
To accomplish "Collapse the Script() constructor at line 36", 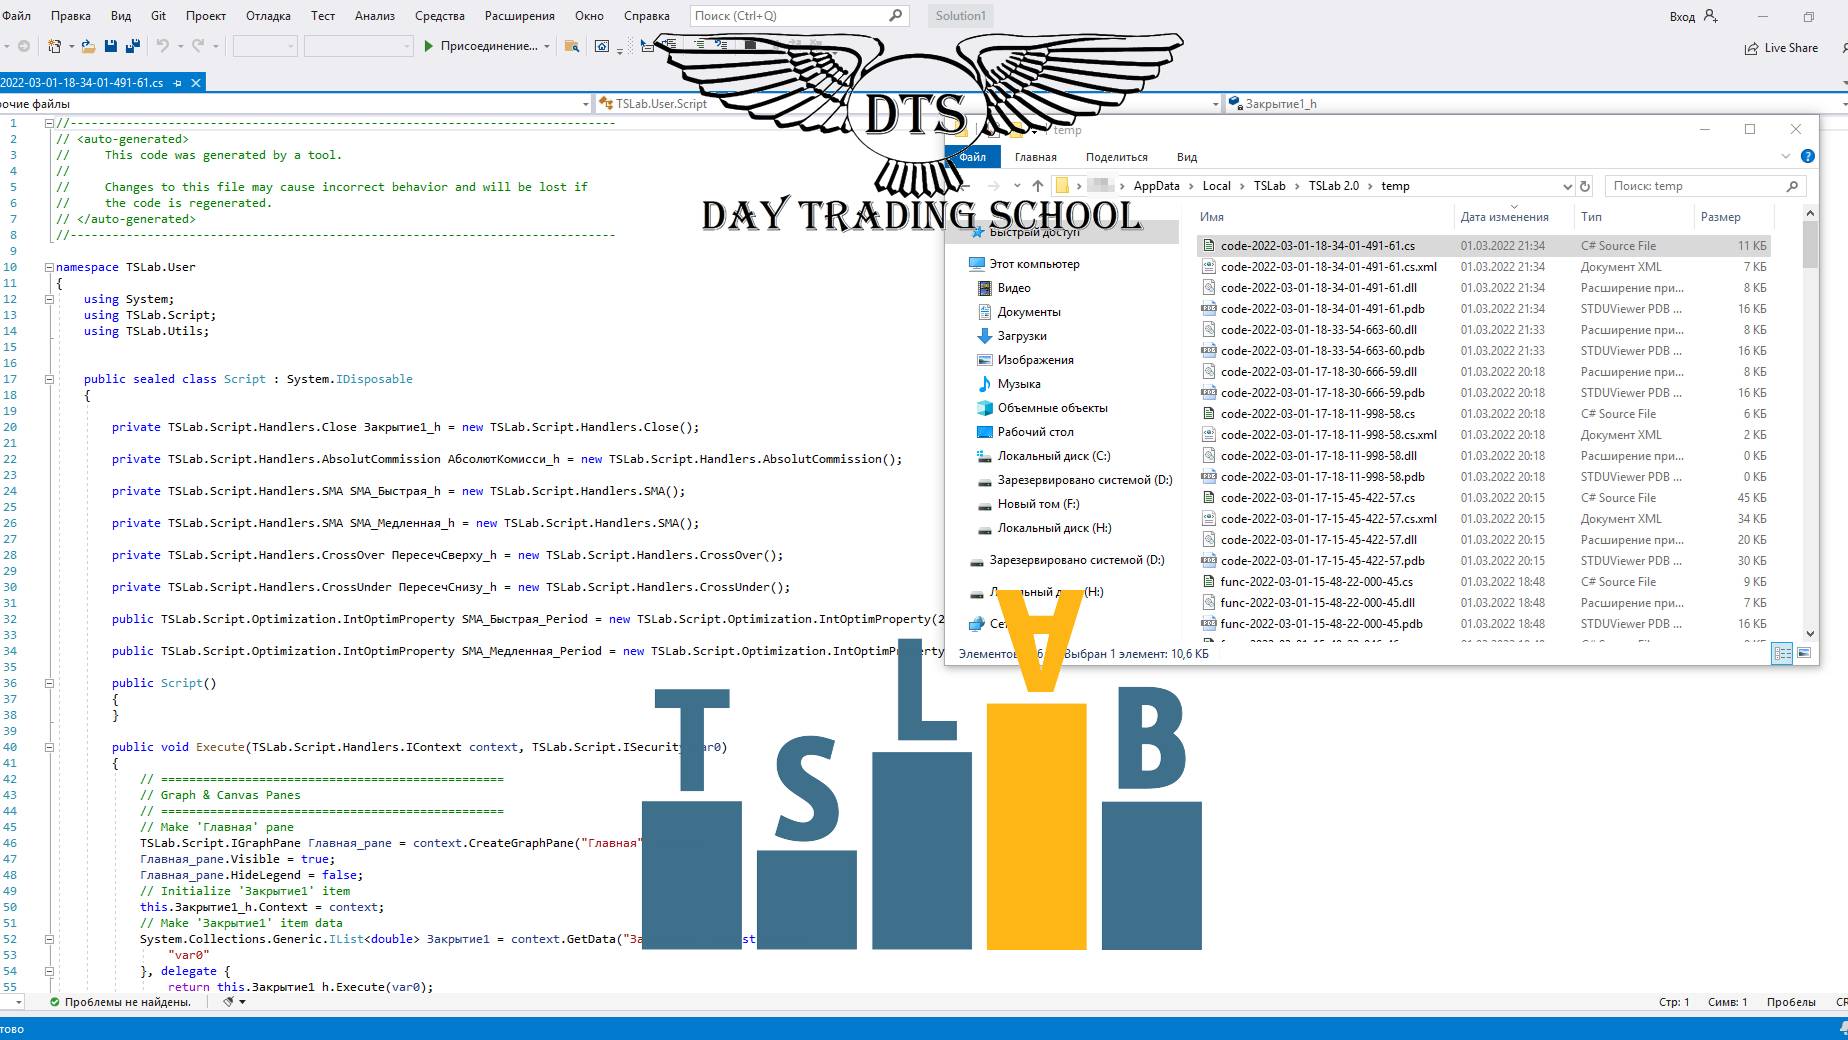I will coord(48,683).
